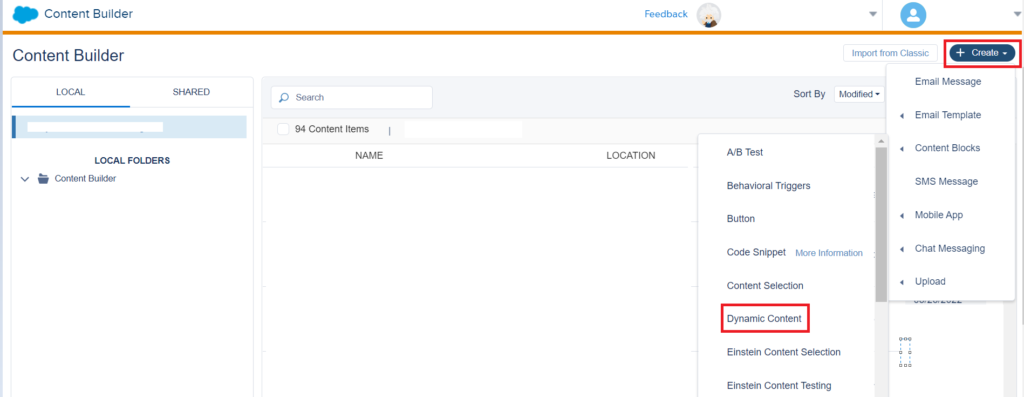Select Einstein Content Selection option
Image resolution: width=1024 pixels, height=397 pixels.
pyautogui.click(x=783, y=352)
